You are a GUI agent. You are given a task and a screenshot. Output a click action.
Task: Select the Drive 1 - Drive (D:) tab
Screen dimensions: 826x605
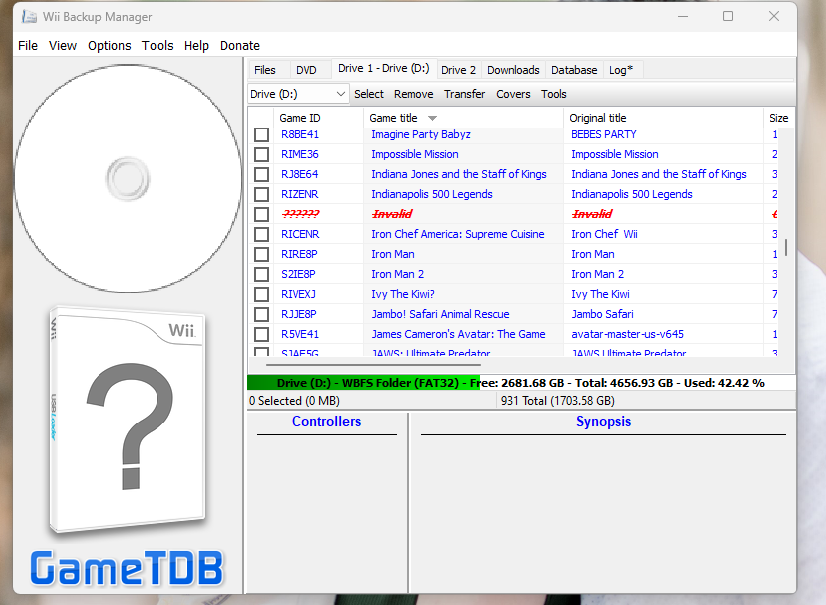(x=384, y=69)
